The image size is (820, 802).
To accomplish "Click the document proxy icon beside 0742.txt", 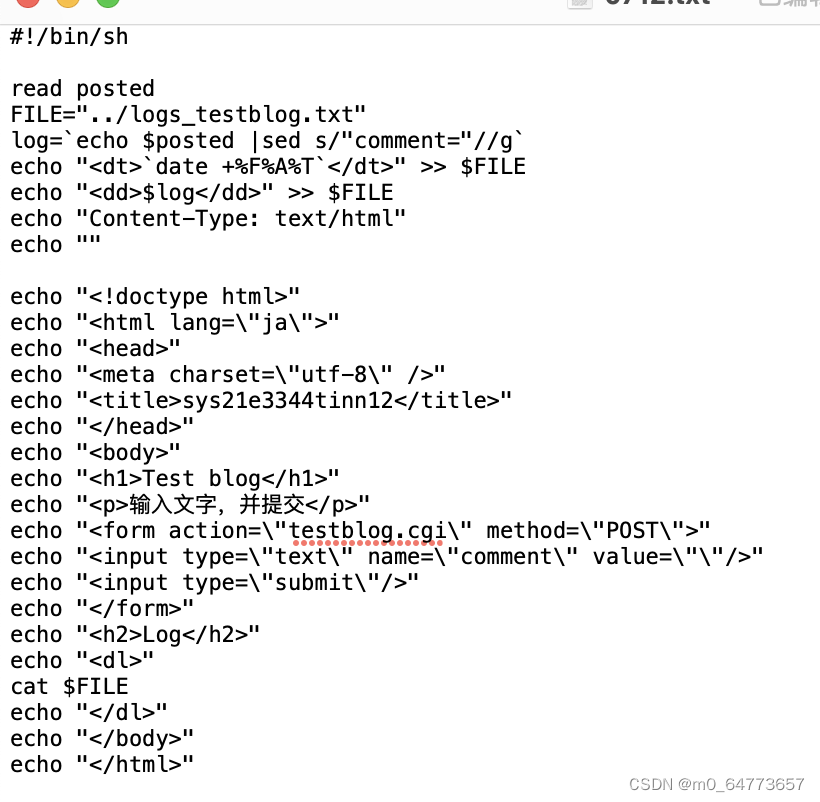I will (579, 5).
